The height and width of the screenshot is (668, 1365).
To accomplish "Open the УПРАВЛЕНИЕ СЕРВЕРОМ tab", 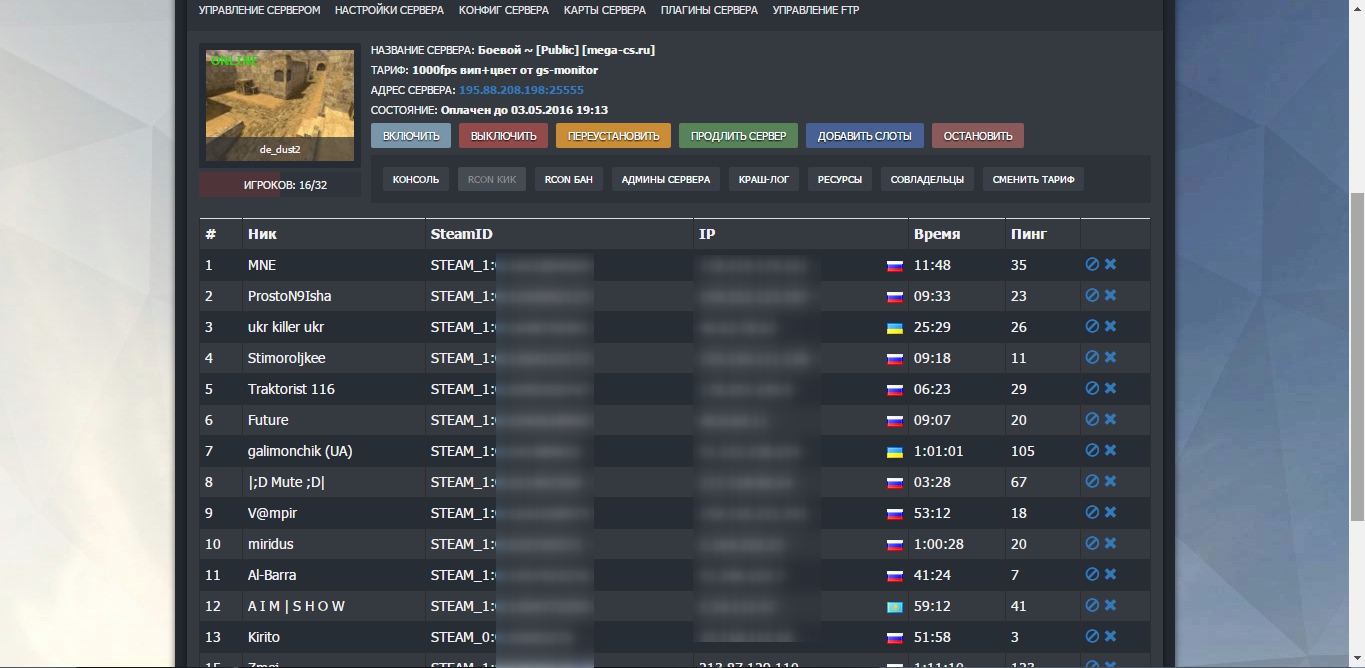I will pyautogui.click(x=259, y=10).
